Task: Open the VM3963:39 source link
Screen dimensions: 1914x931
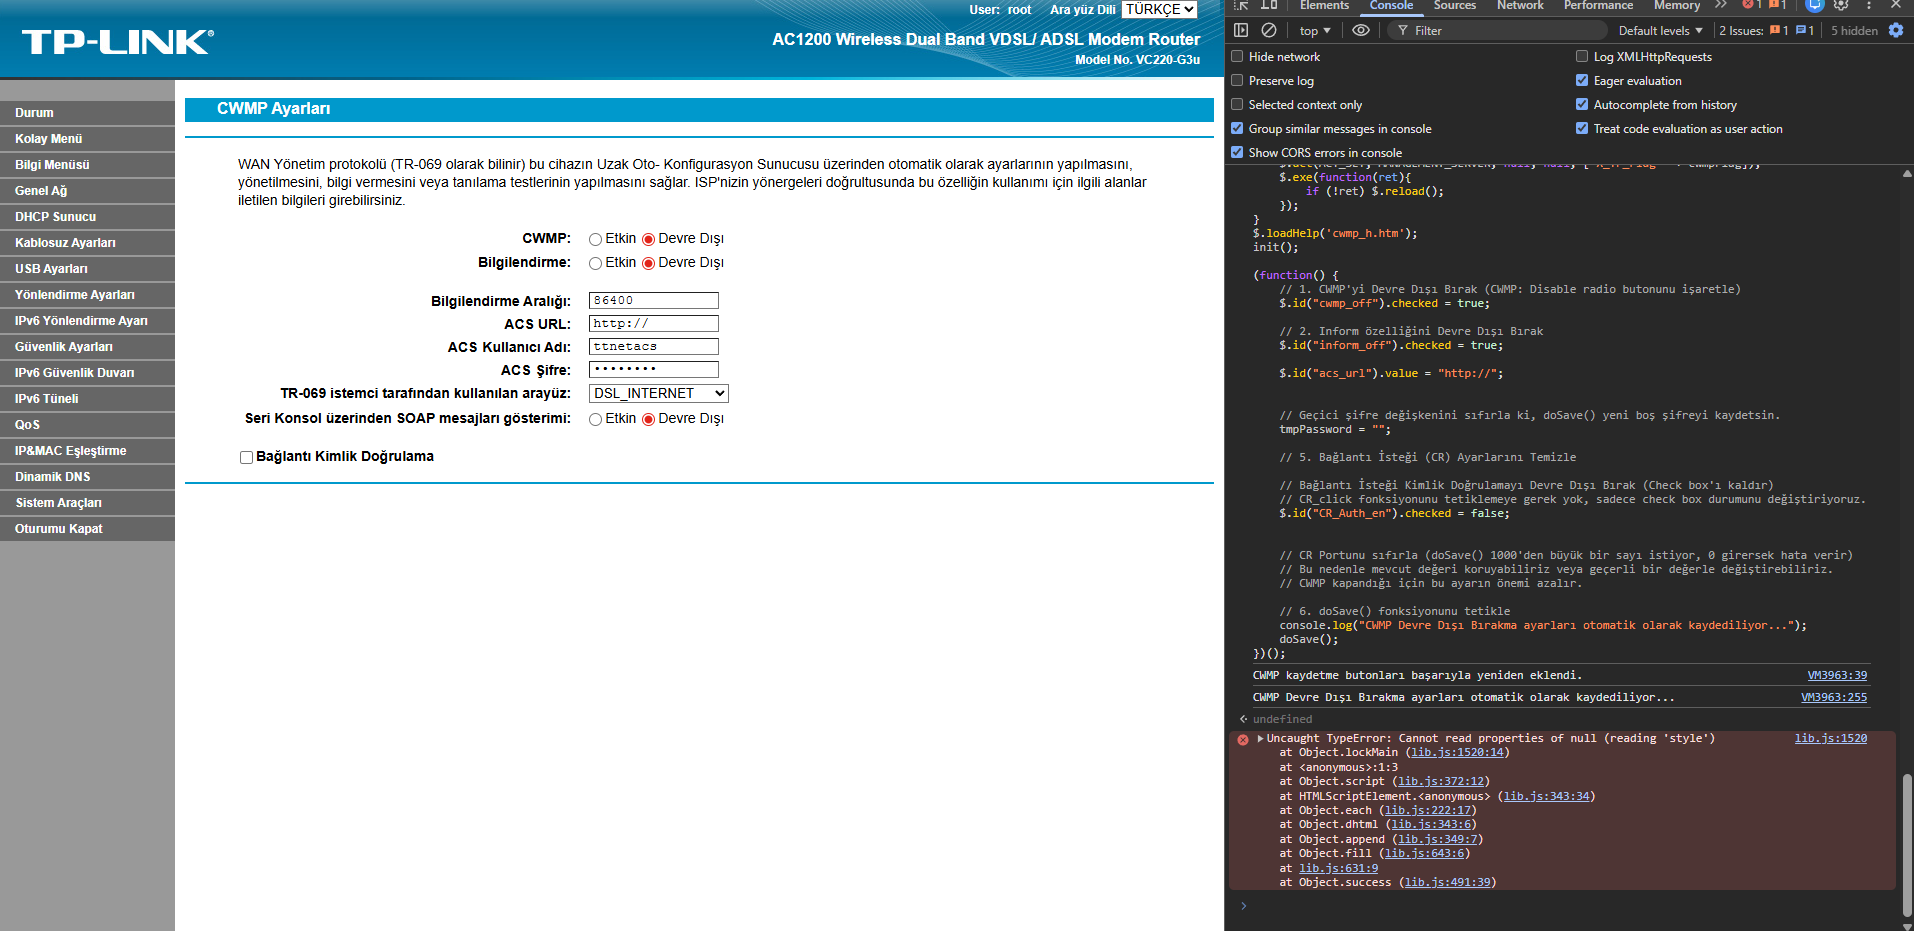Action: [1837, 675]
